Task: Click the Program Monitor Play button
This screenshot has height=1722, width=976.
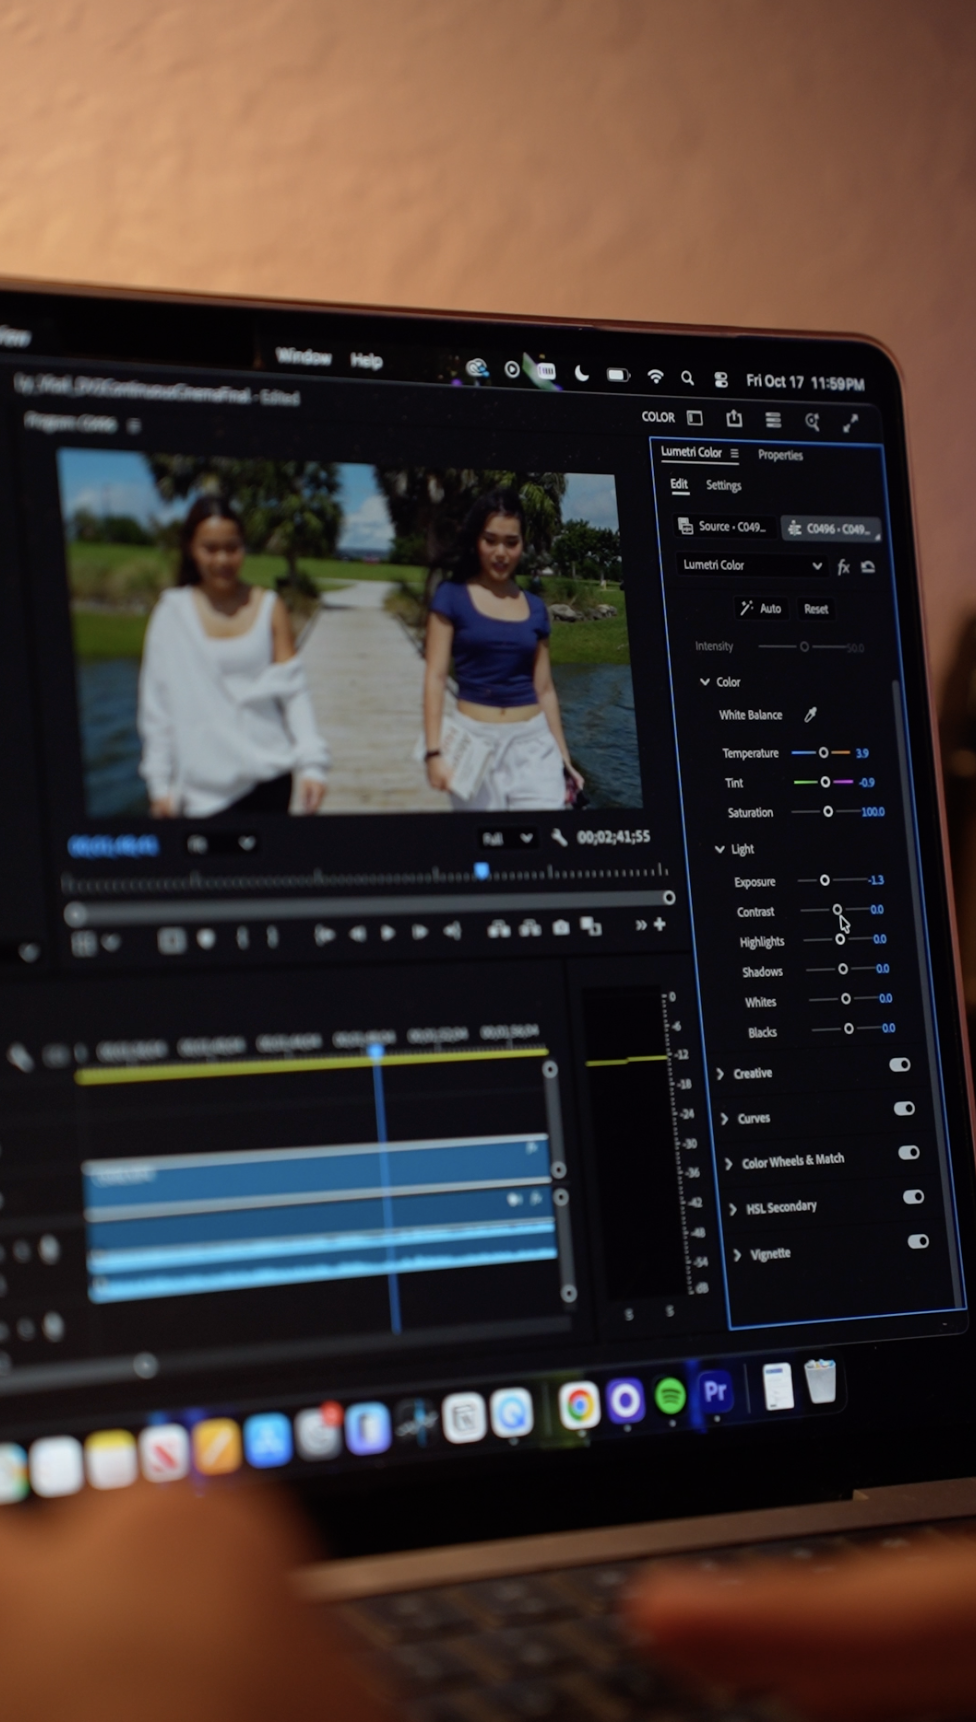Action: 388,932
